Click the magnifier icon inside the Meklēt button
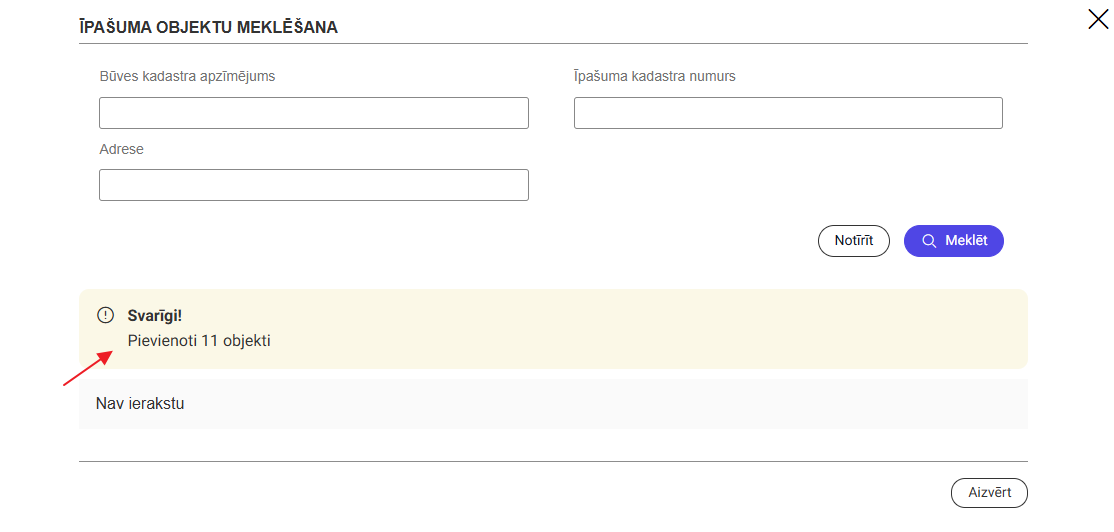This screenshot has width=1114, height=532. (x=929, y=241)
